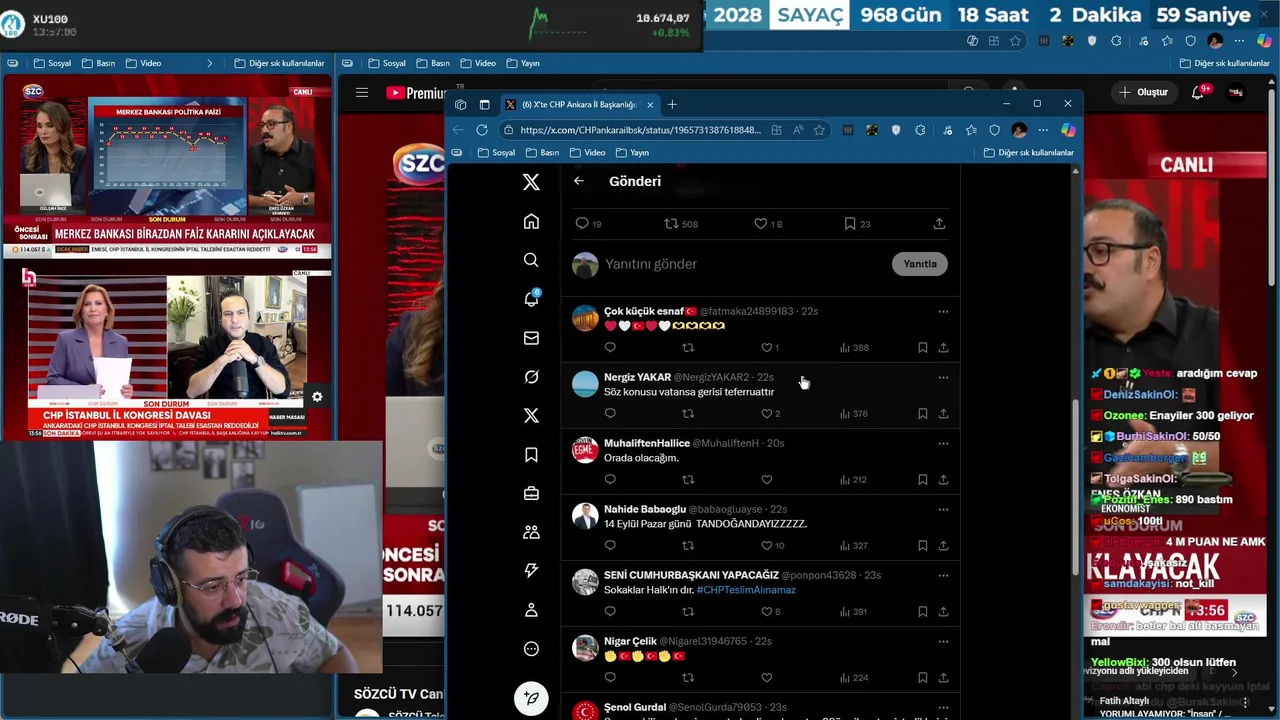Image resolution: width=1280 pixels, height=720 pixels.
Task: Open Yayın bookmarks folder in X window
Action: pyautogui.click(x=632, y=153)
